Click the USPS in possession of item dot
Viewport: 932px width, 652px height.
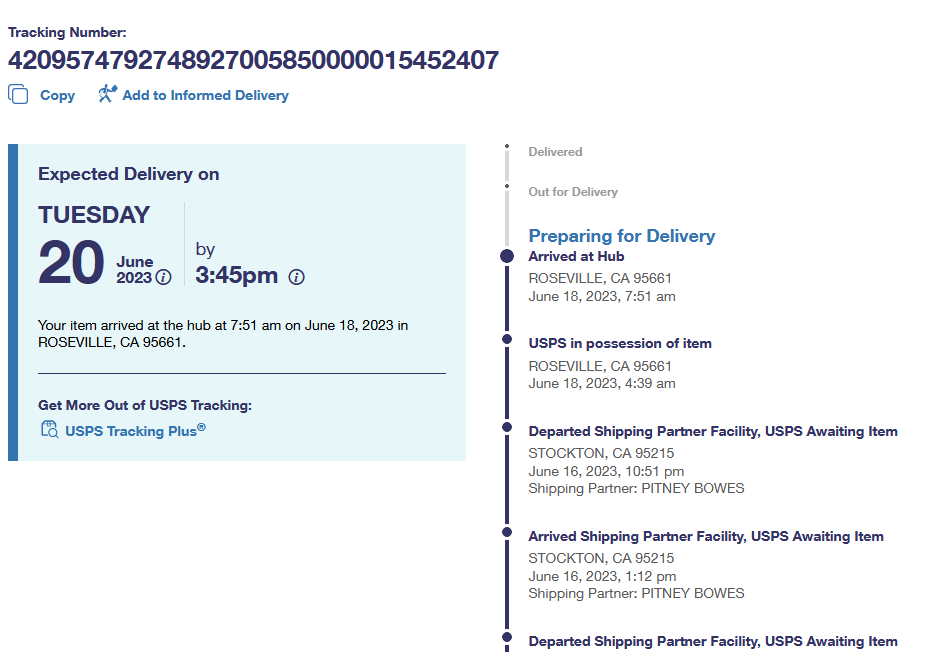507,341
